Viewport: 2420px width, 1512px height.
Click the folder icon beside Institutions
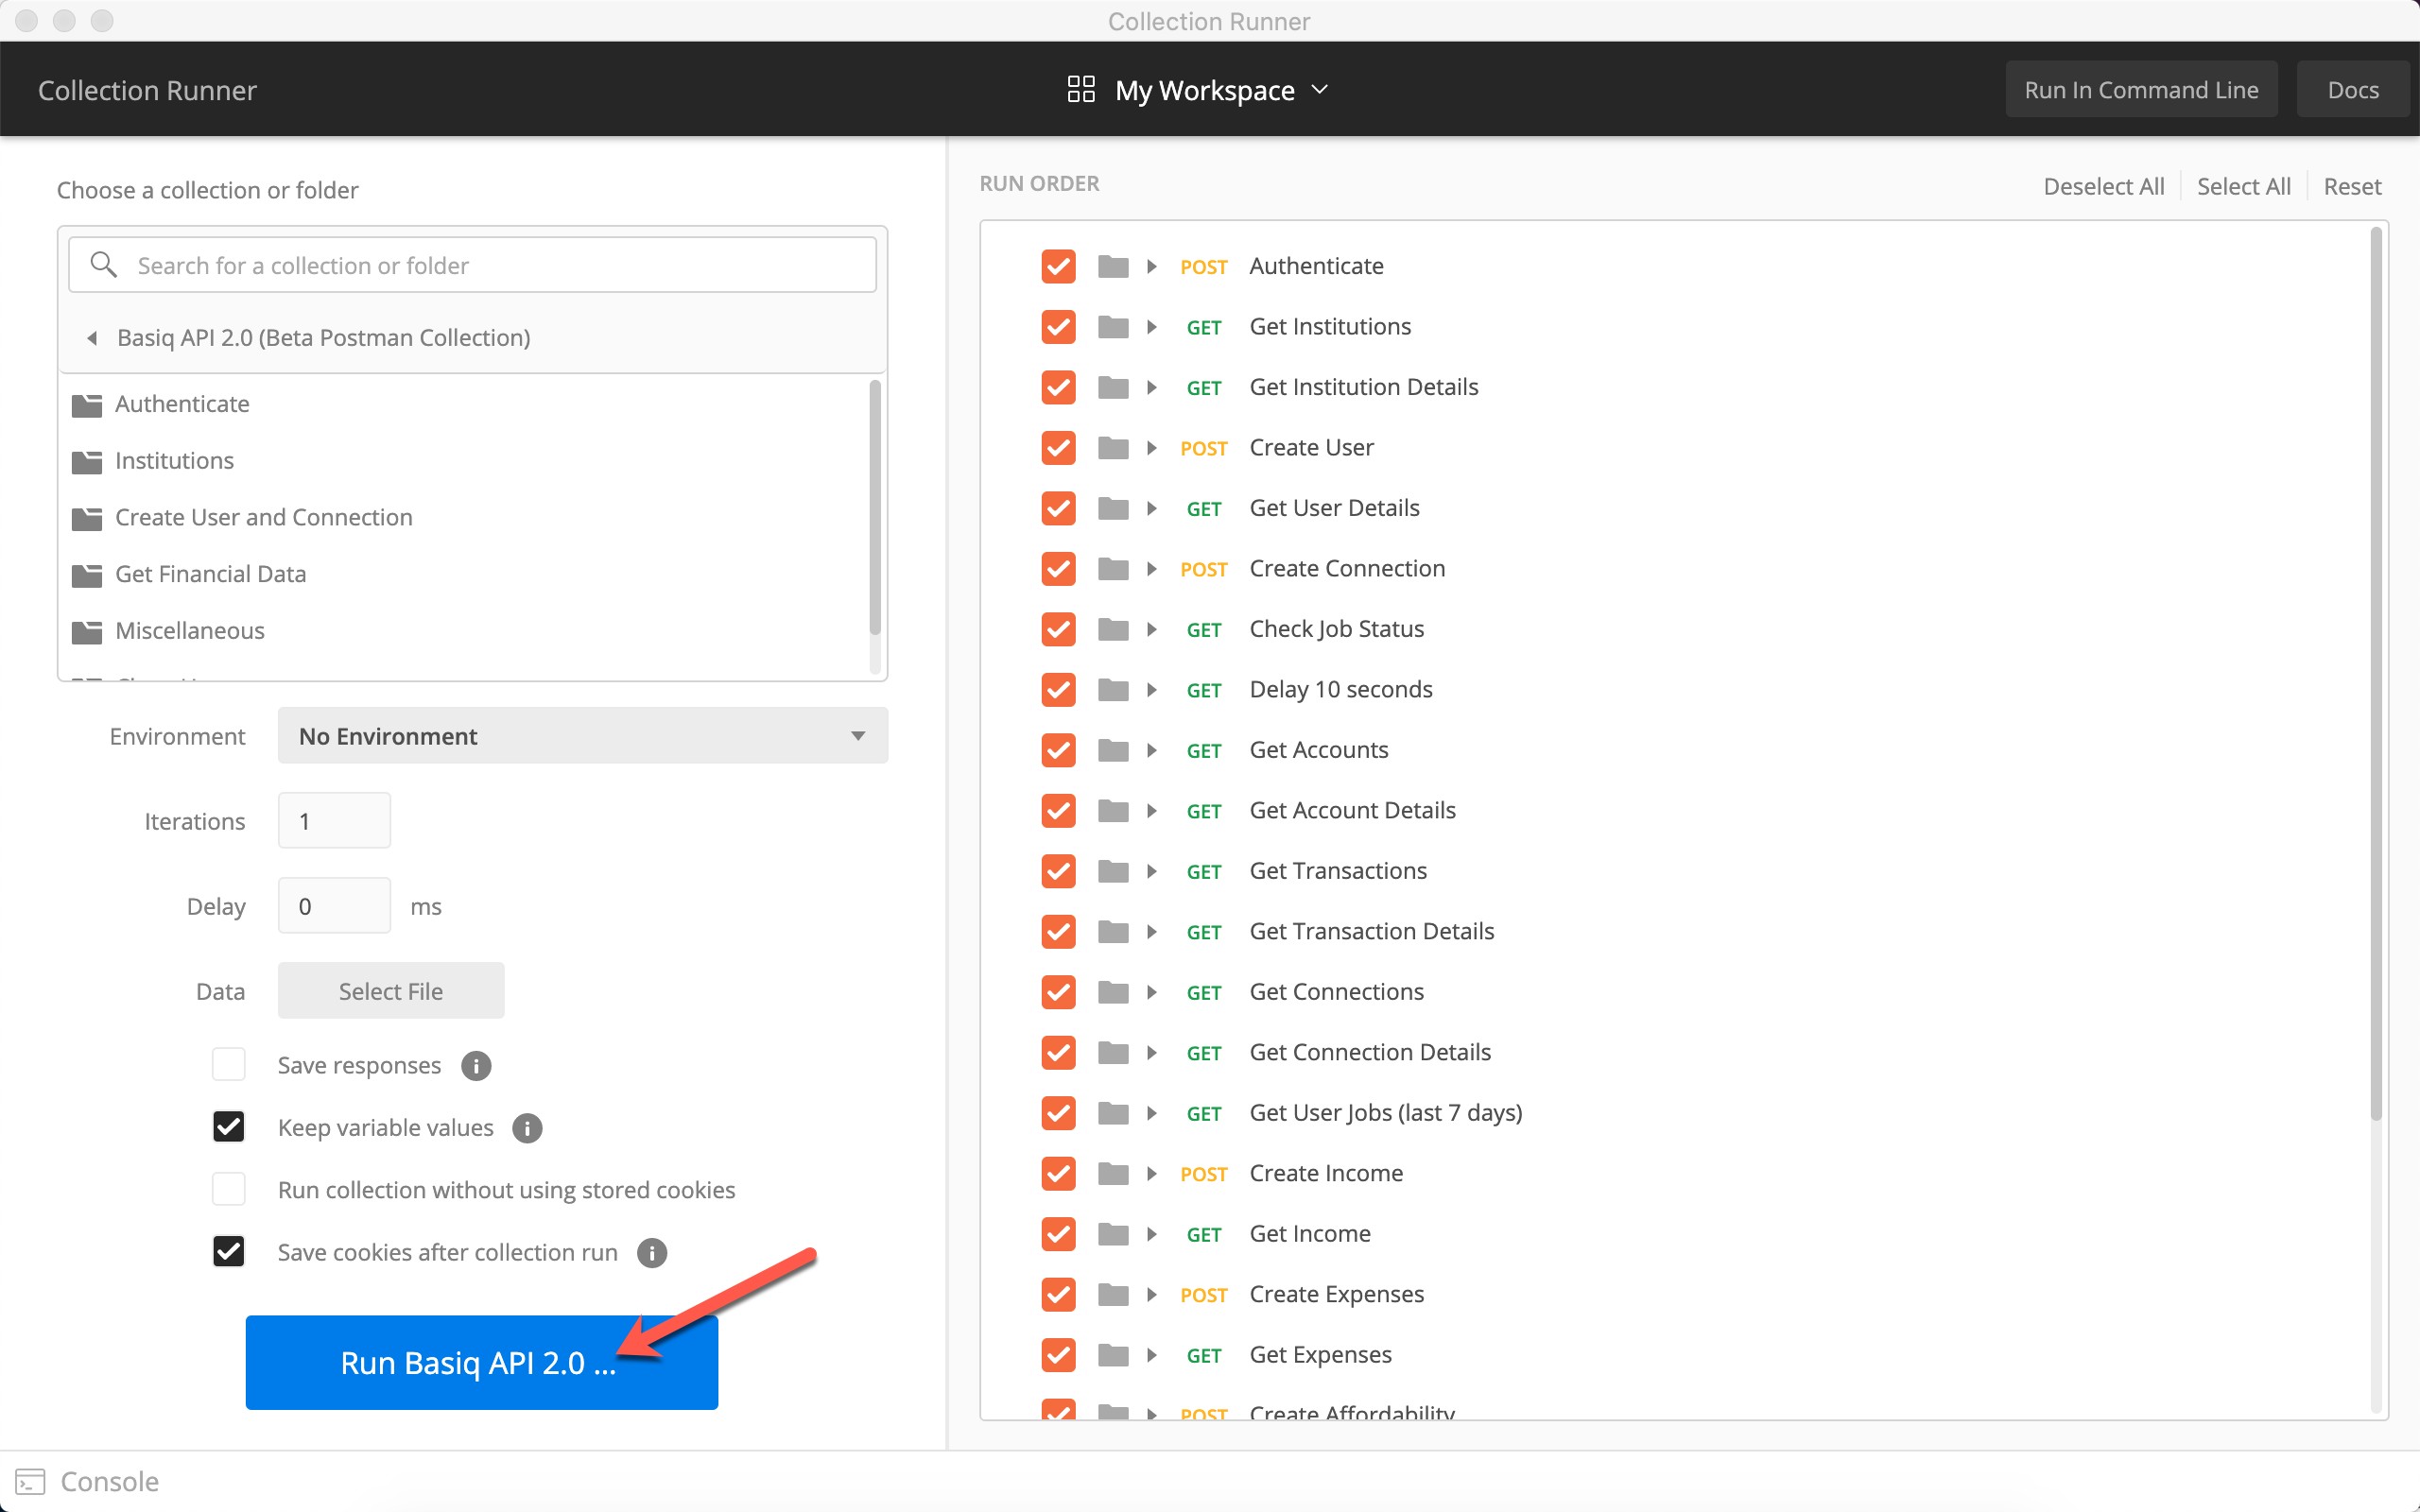click(88, 461)
